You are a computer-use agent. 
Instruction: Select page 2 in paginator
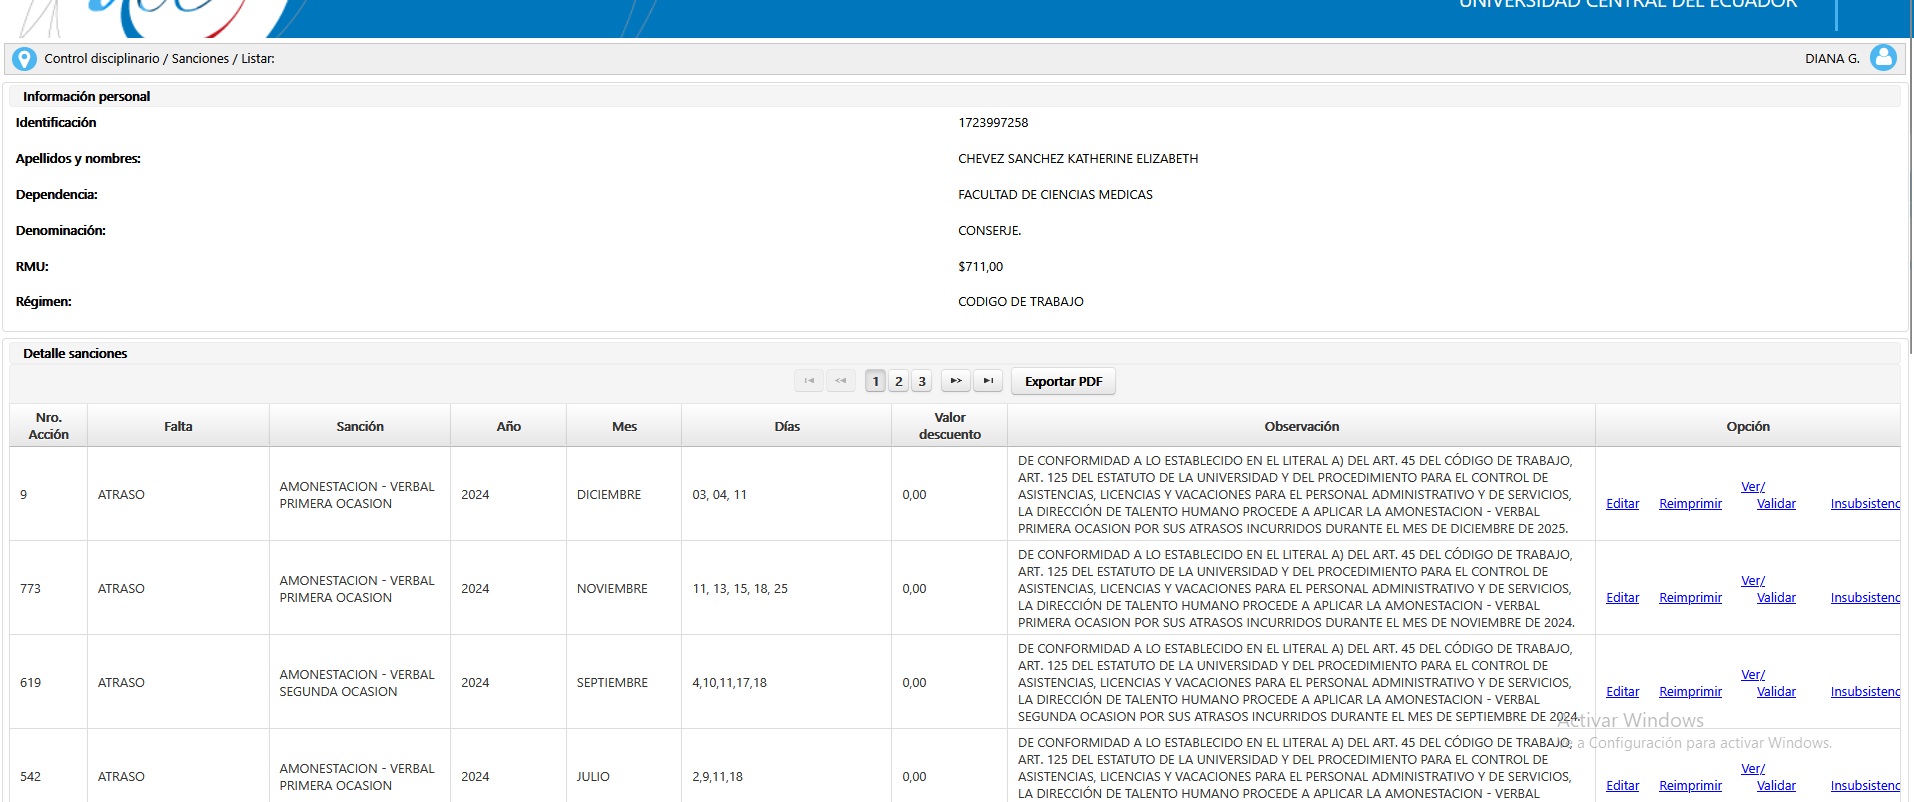[899, 381]
